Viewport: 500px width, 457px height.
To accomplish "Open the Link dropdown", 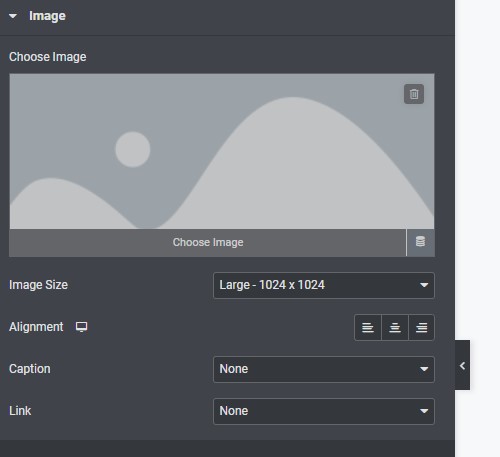I will click(x=324, y=411).
